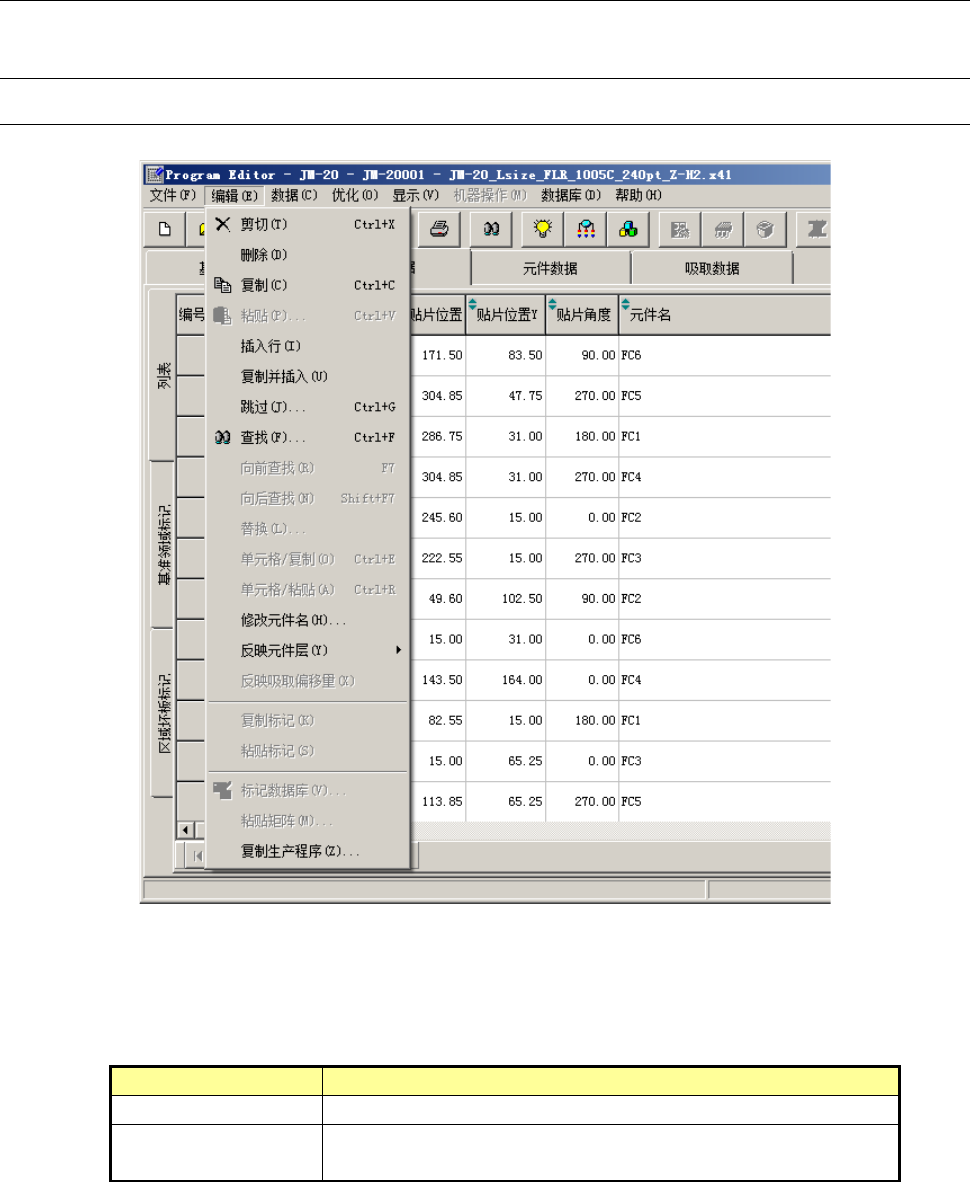The width and height of the screenshot is (970, 1182).
Task: Click the grayed checkered board toolbar icon
Action: click(680, 229)
